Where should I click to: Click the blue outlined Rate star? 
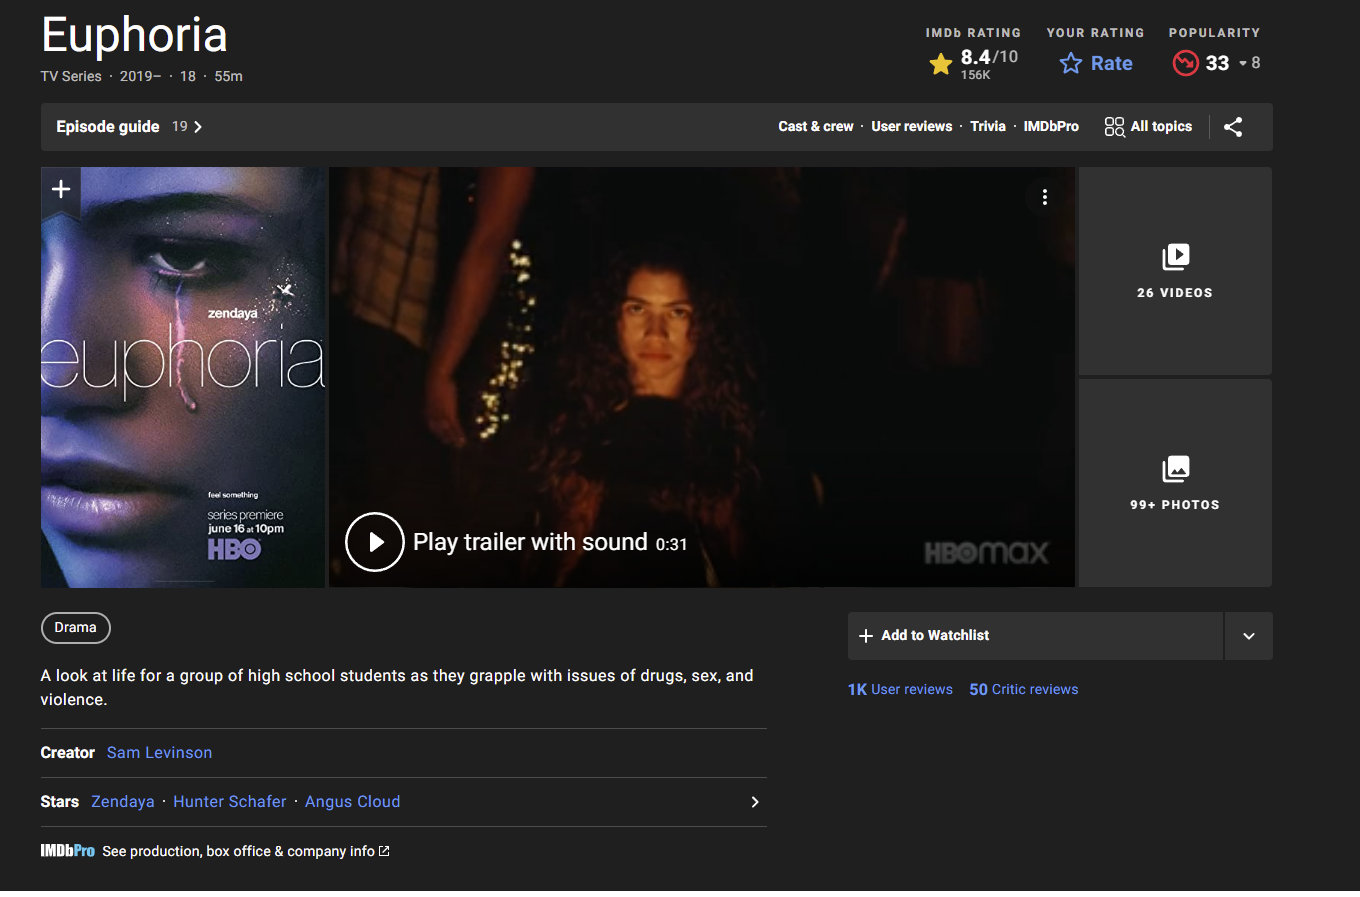(x=1071, y=64)
